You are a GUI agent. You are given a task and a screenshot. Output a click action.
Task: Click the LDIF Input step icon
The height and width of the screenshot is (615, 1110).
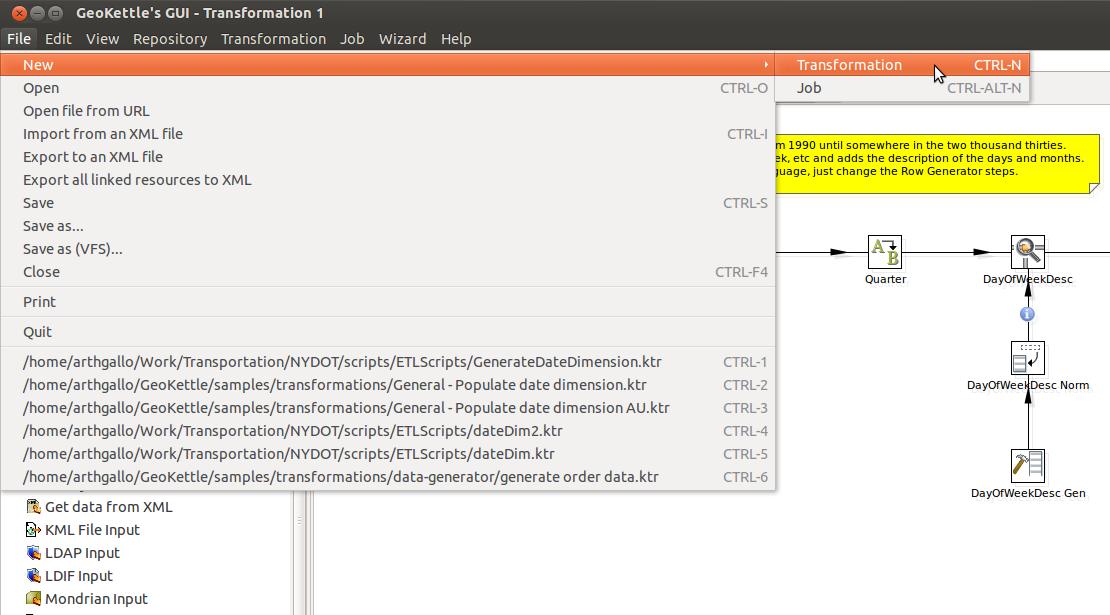click(x=33, y=575)
